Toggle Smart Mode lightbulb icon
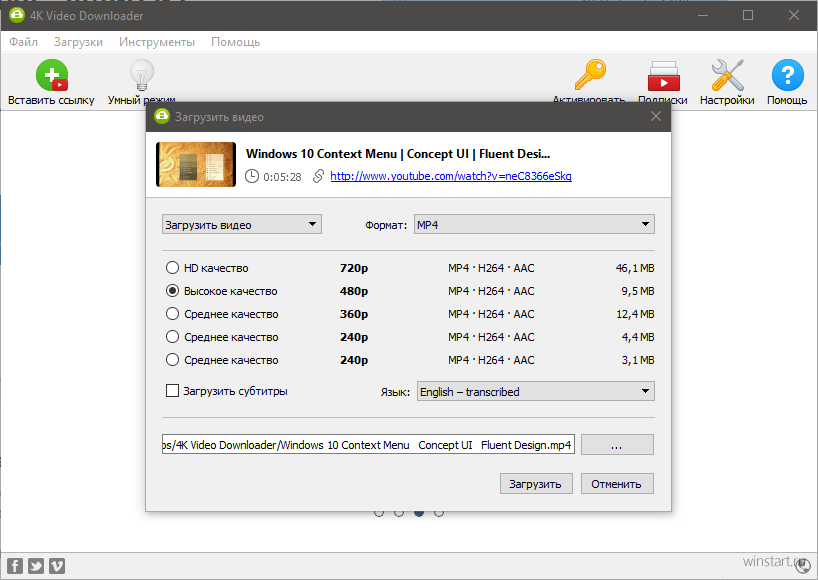 (141, 76)
